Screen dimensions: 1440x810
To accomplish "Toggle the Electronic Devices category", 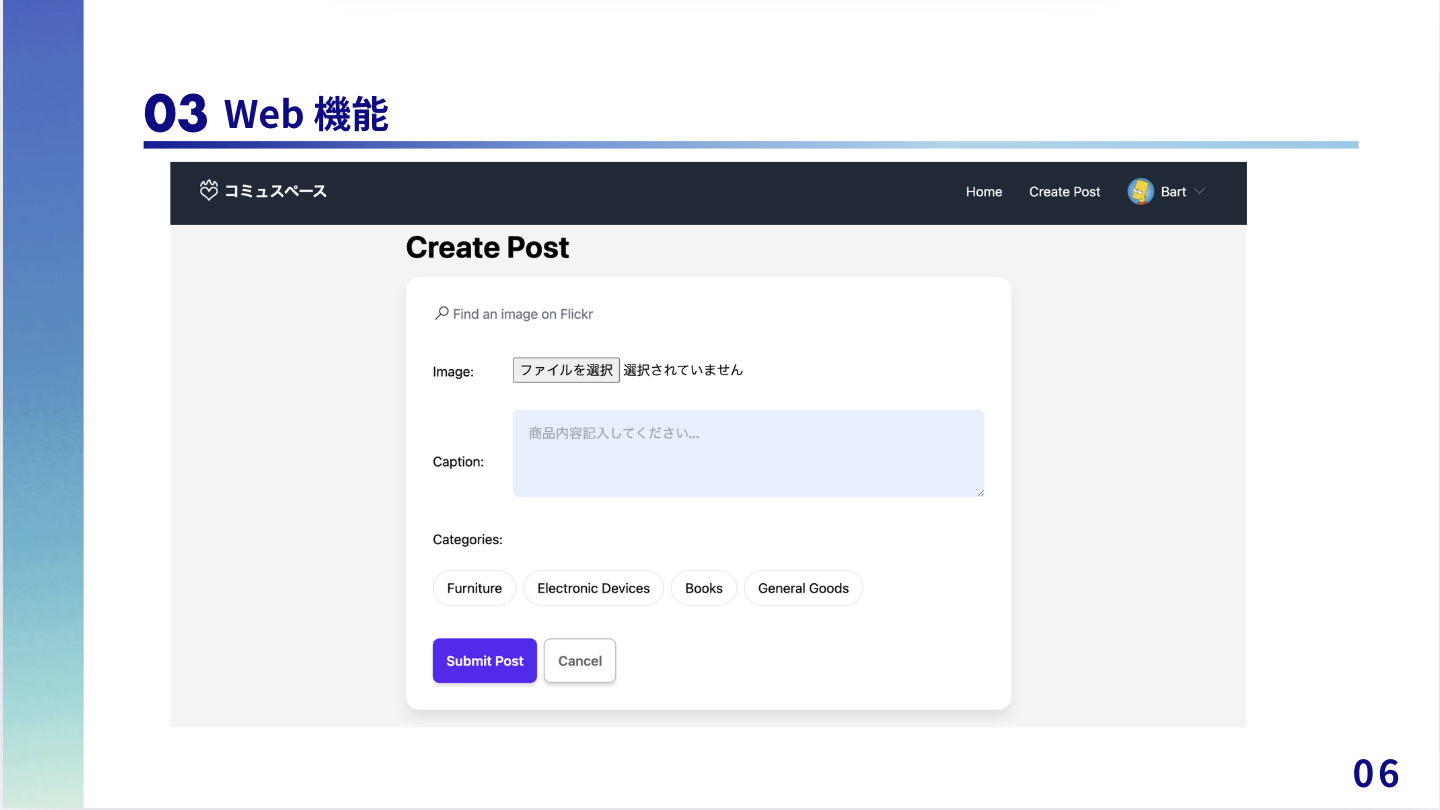I will coord(593,588).
